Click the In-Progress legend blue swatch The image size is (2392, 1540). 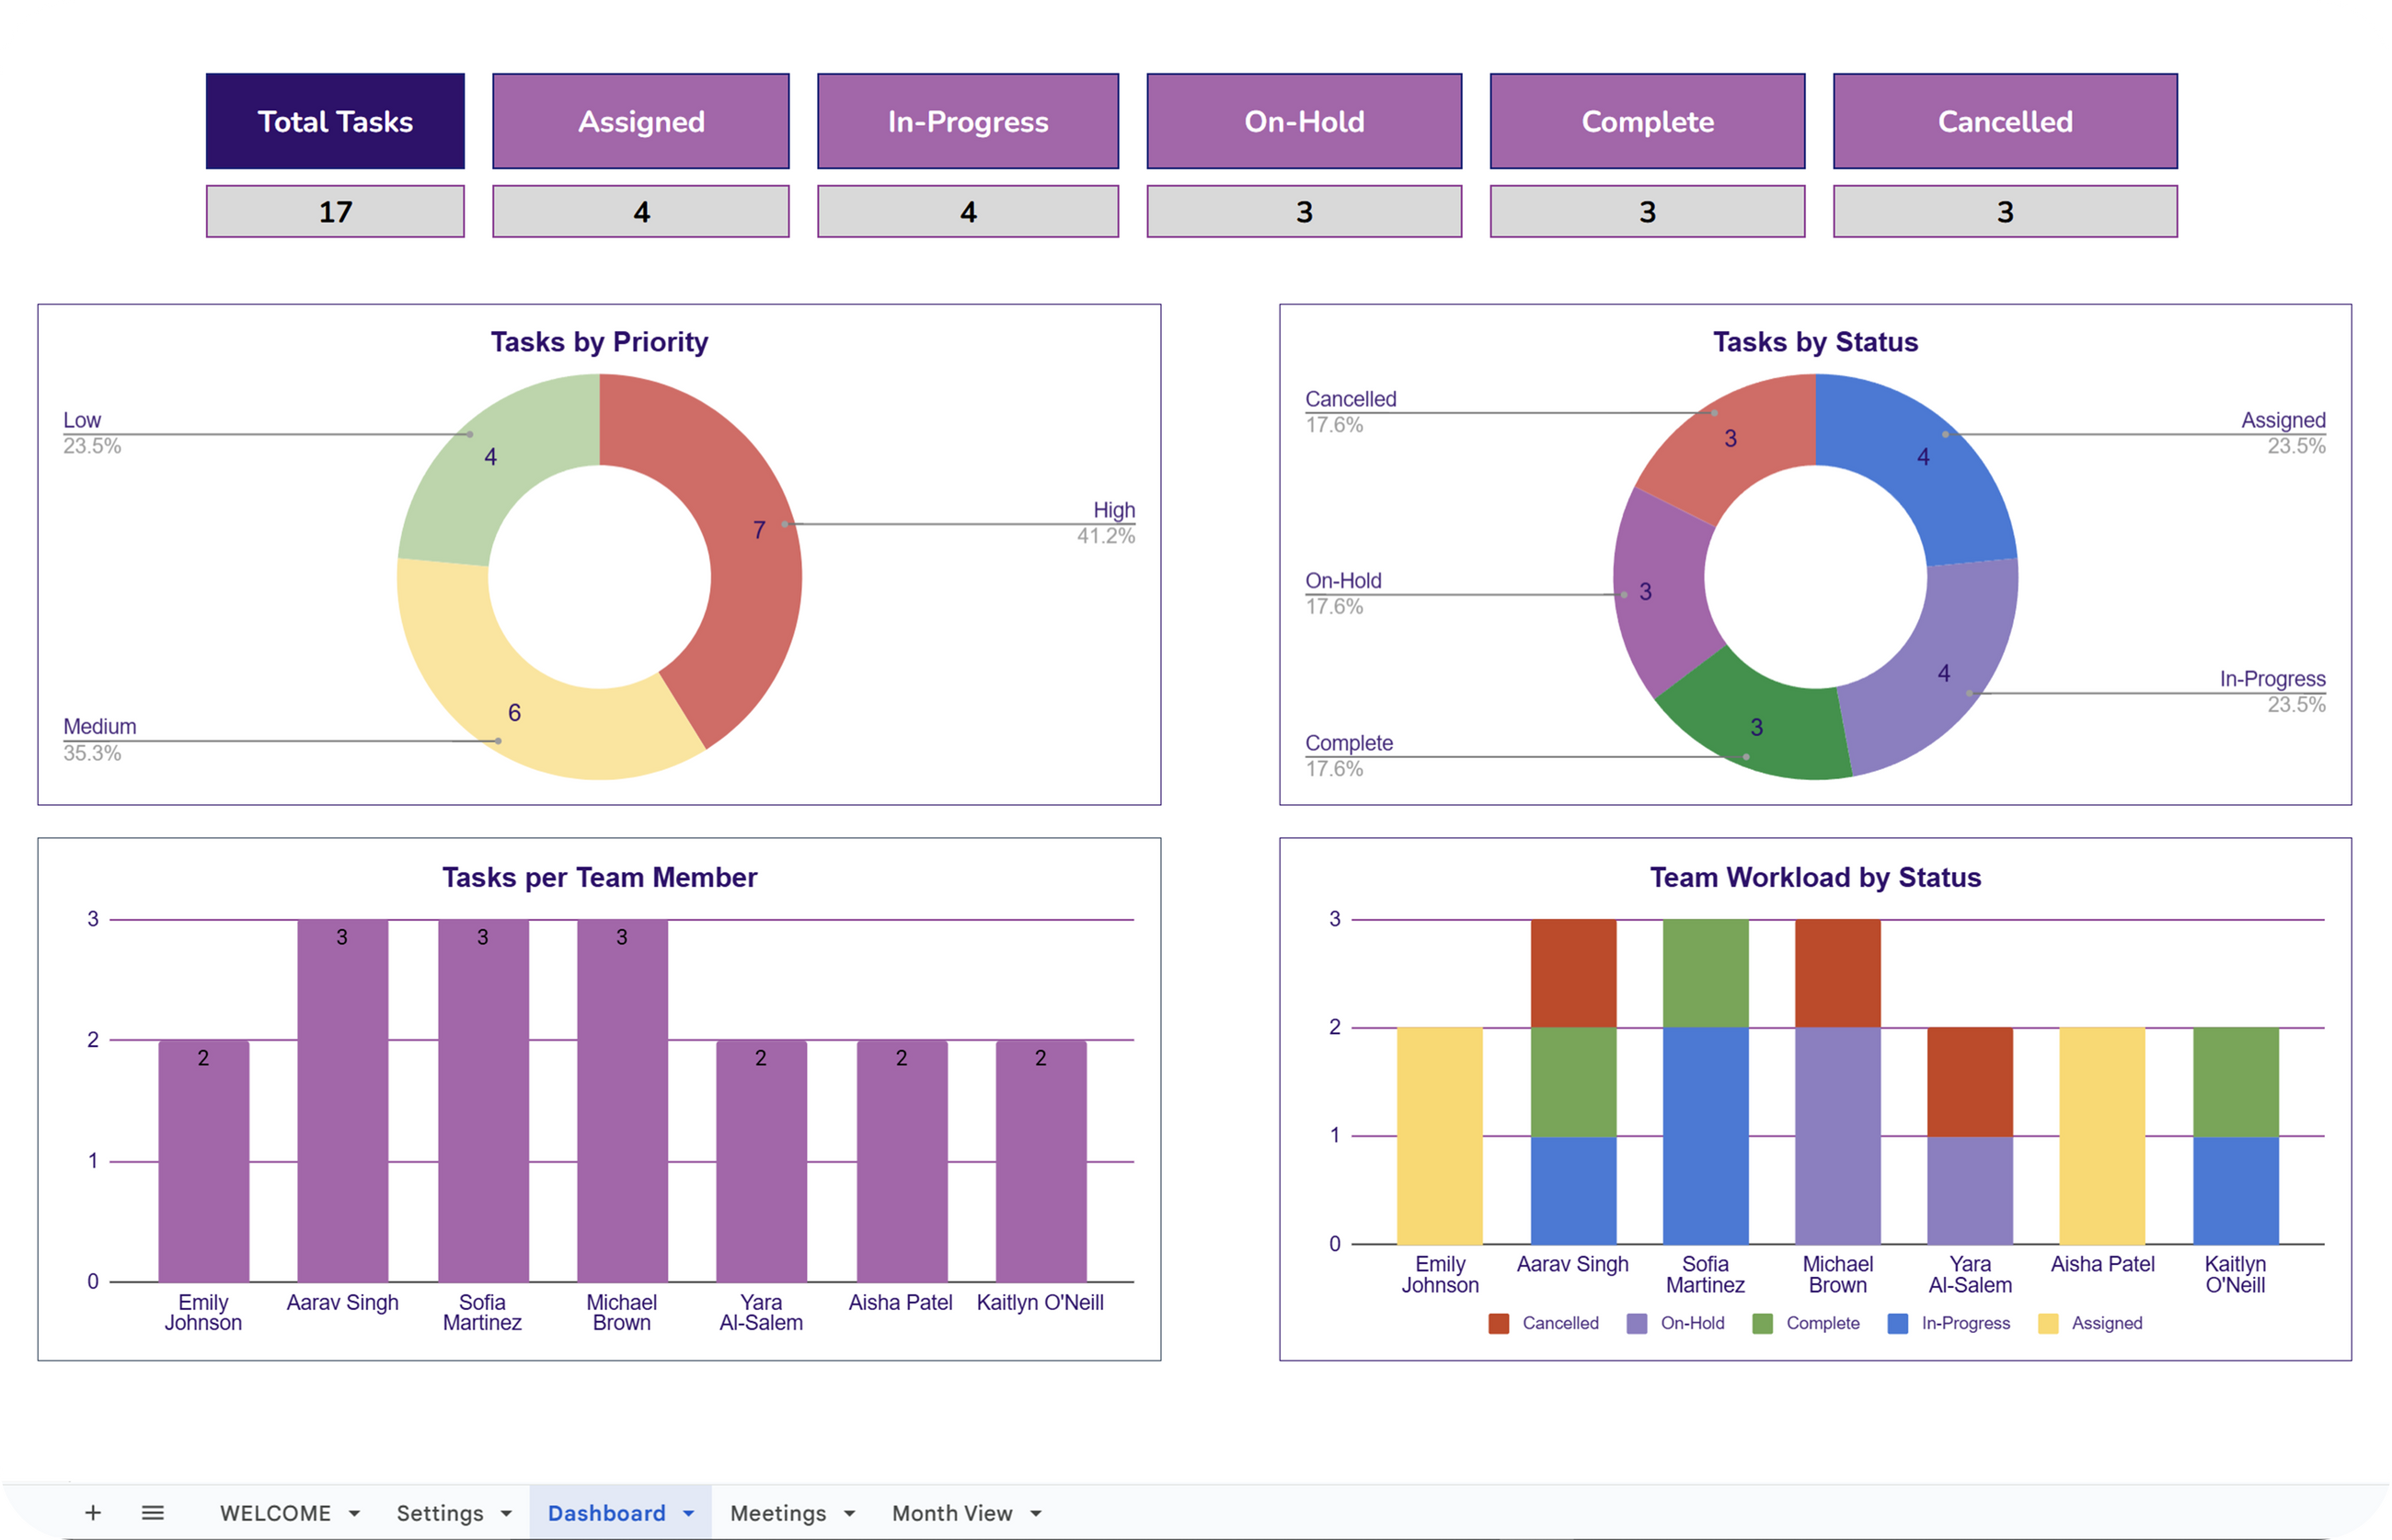point(1897,1324)
